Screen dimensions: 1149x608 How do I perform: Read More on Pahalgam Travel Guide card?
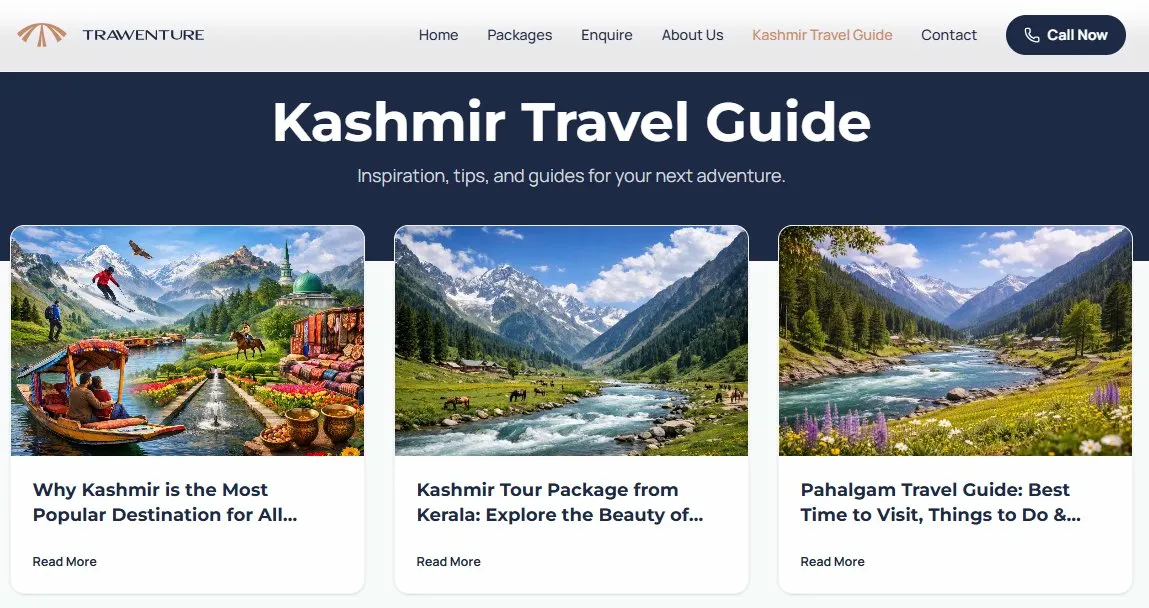[832, 562]
